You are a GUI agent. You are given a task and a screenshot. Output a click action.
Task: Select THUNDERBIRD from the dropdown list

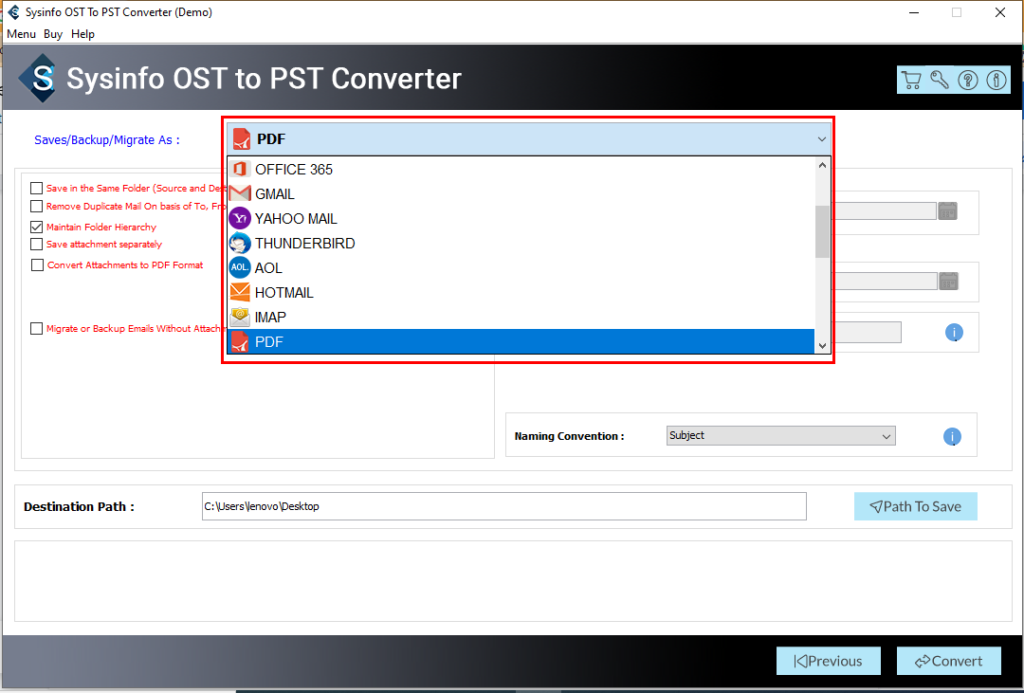pos(521,243)
